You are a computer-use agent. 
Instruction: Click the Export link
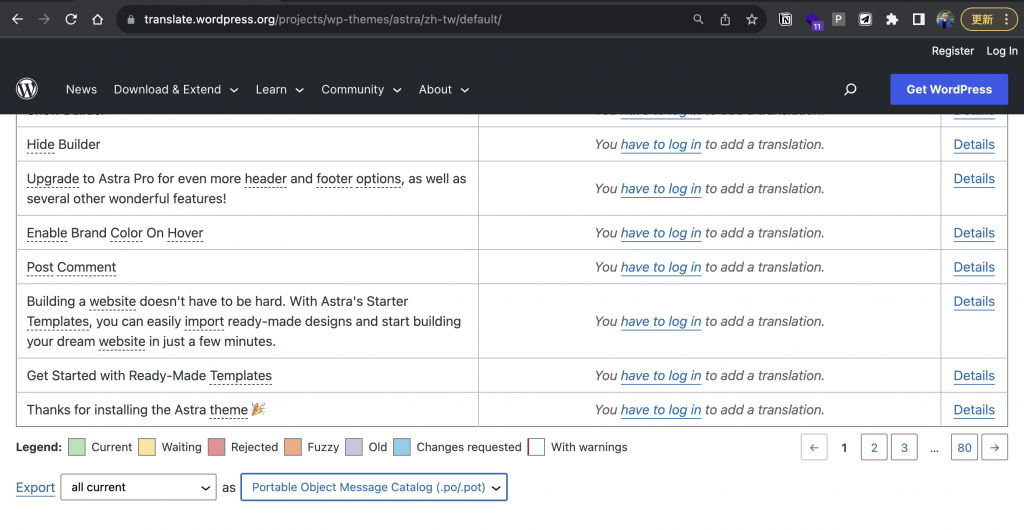pos(35,487)
